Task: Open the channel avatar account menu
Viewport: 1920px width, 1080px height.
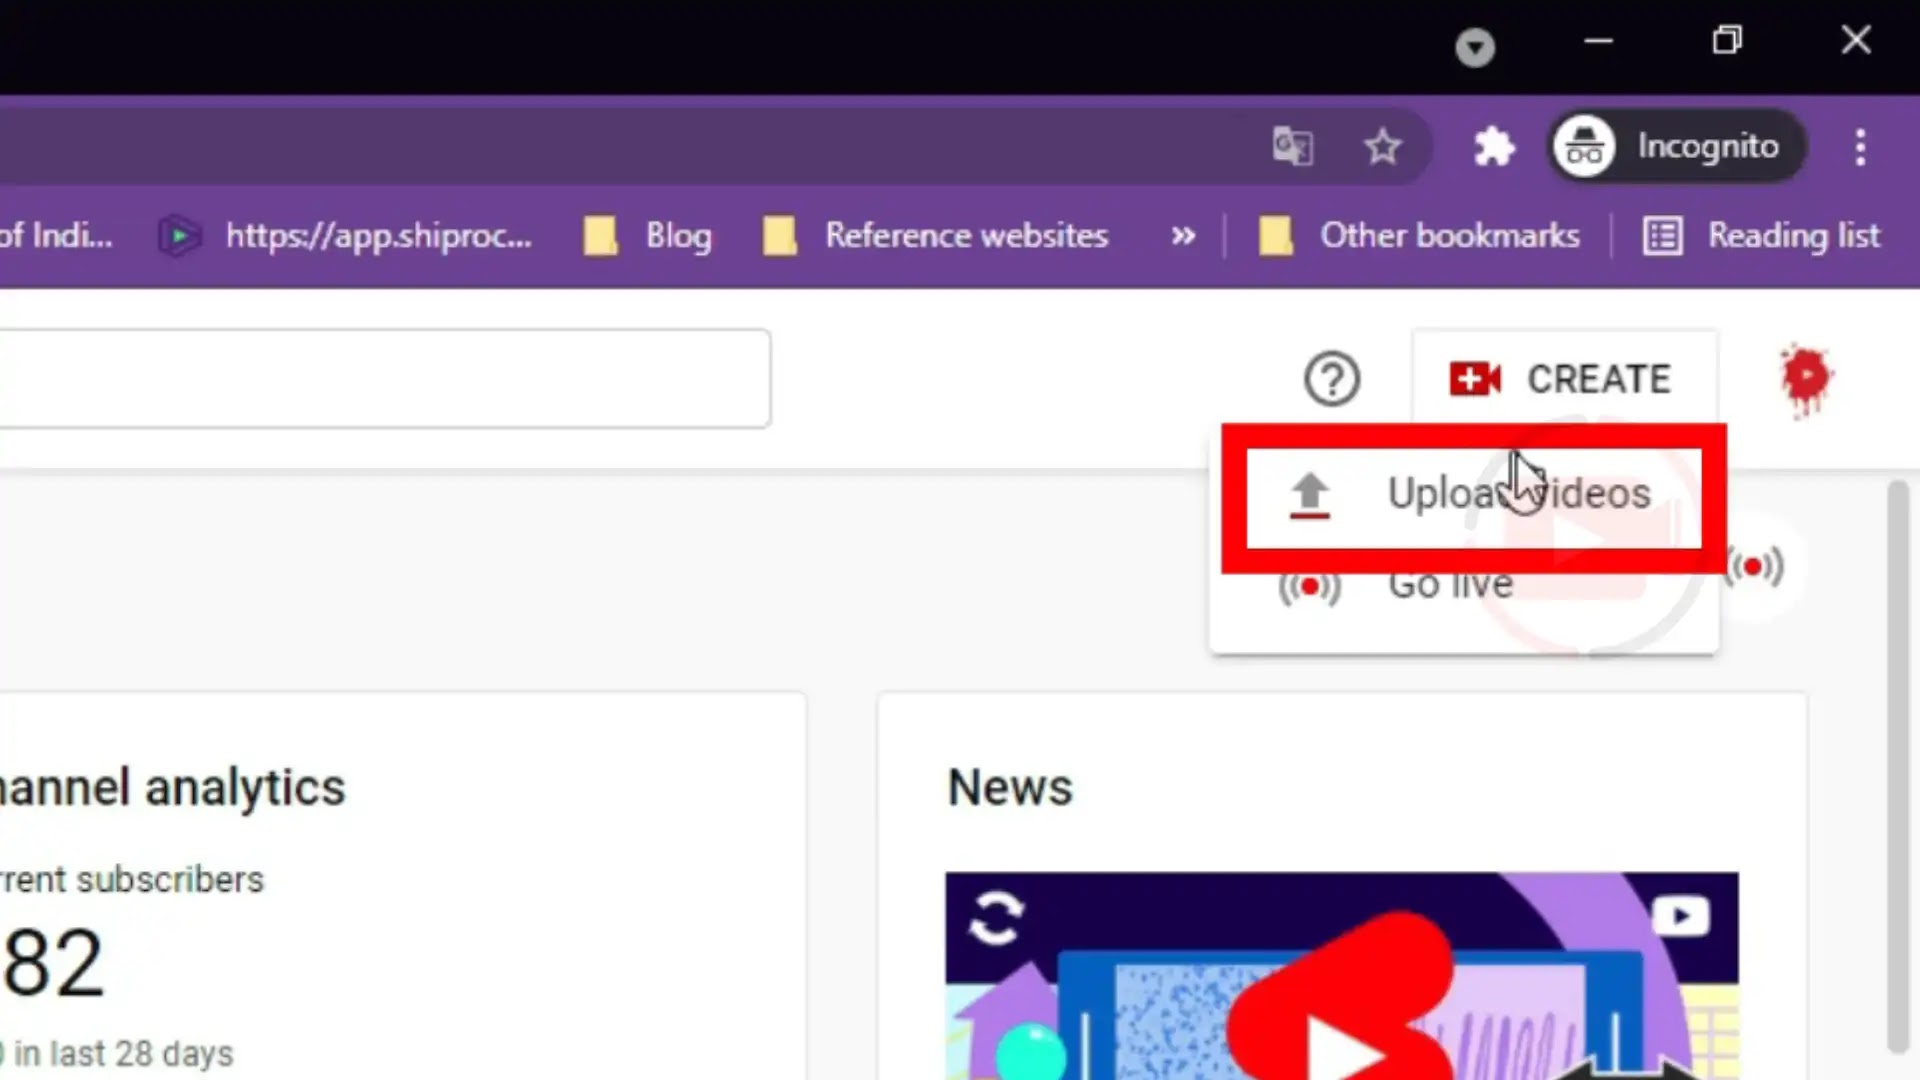Action: coord(1805,379)
